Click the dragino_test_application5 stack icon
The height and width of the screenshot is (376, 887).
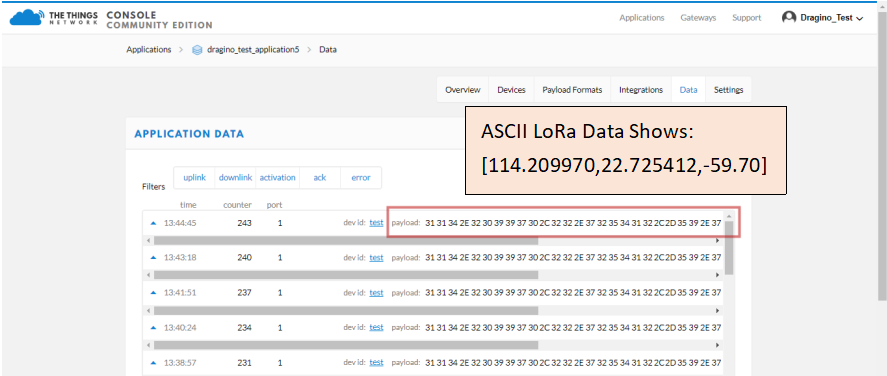197,50
